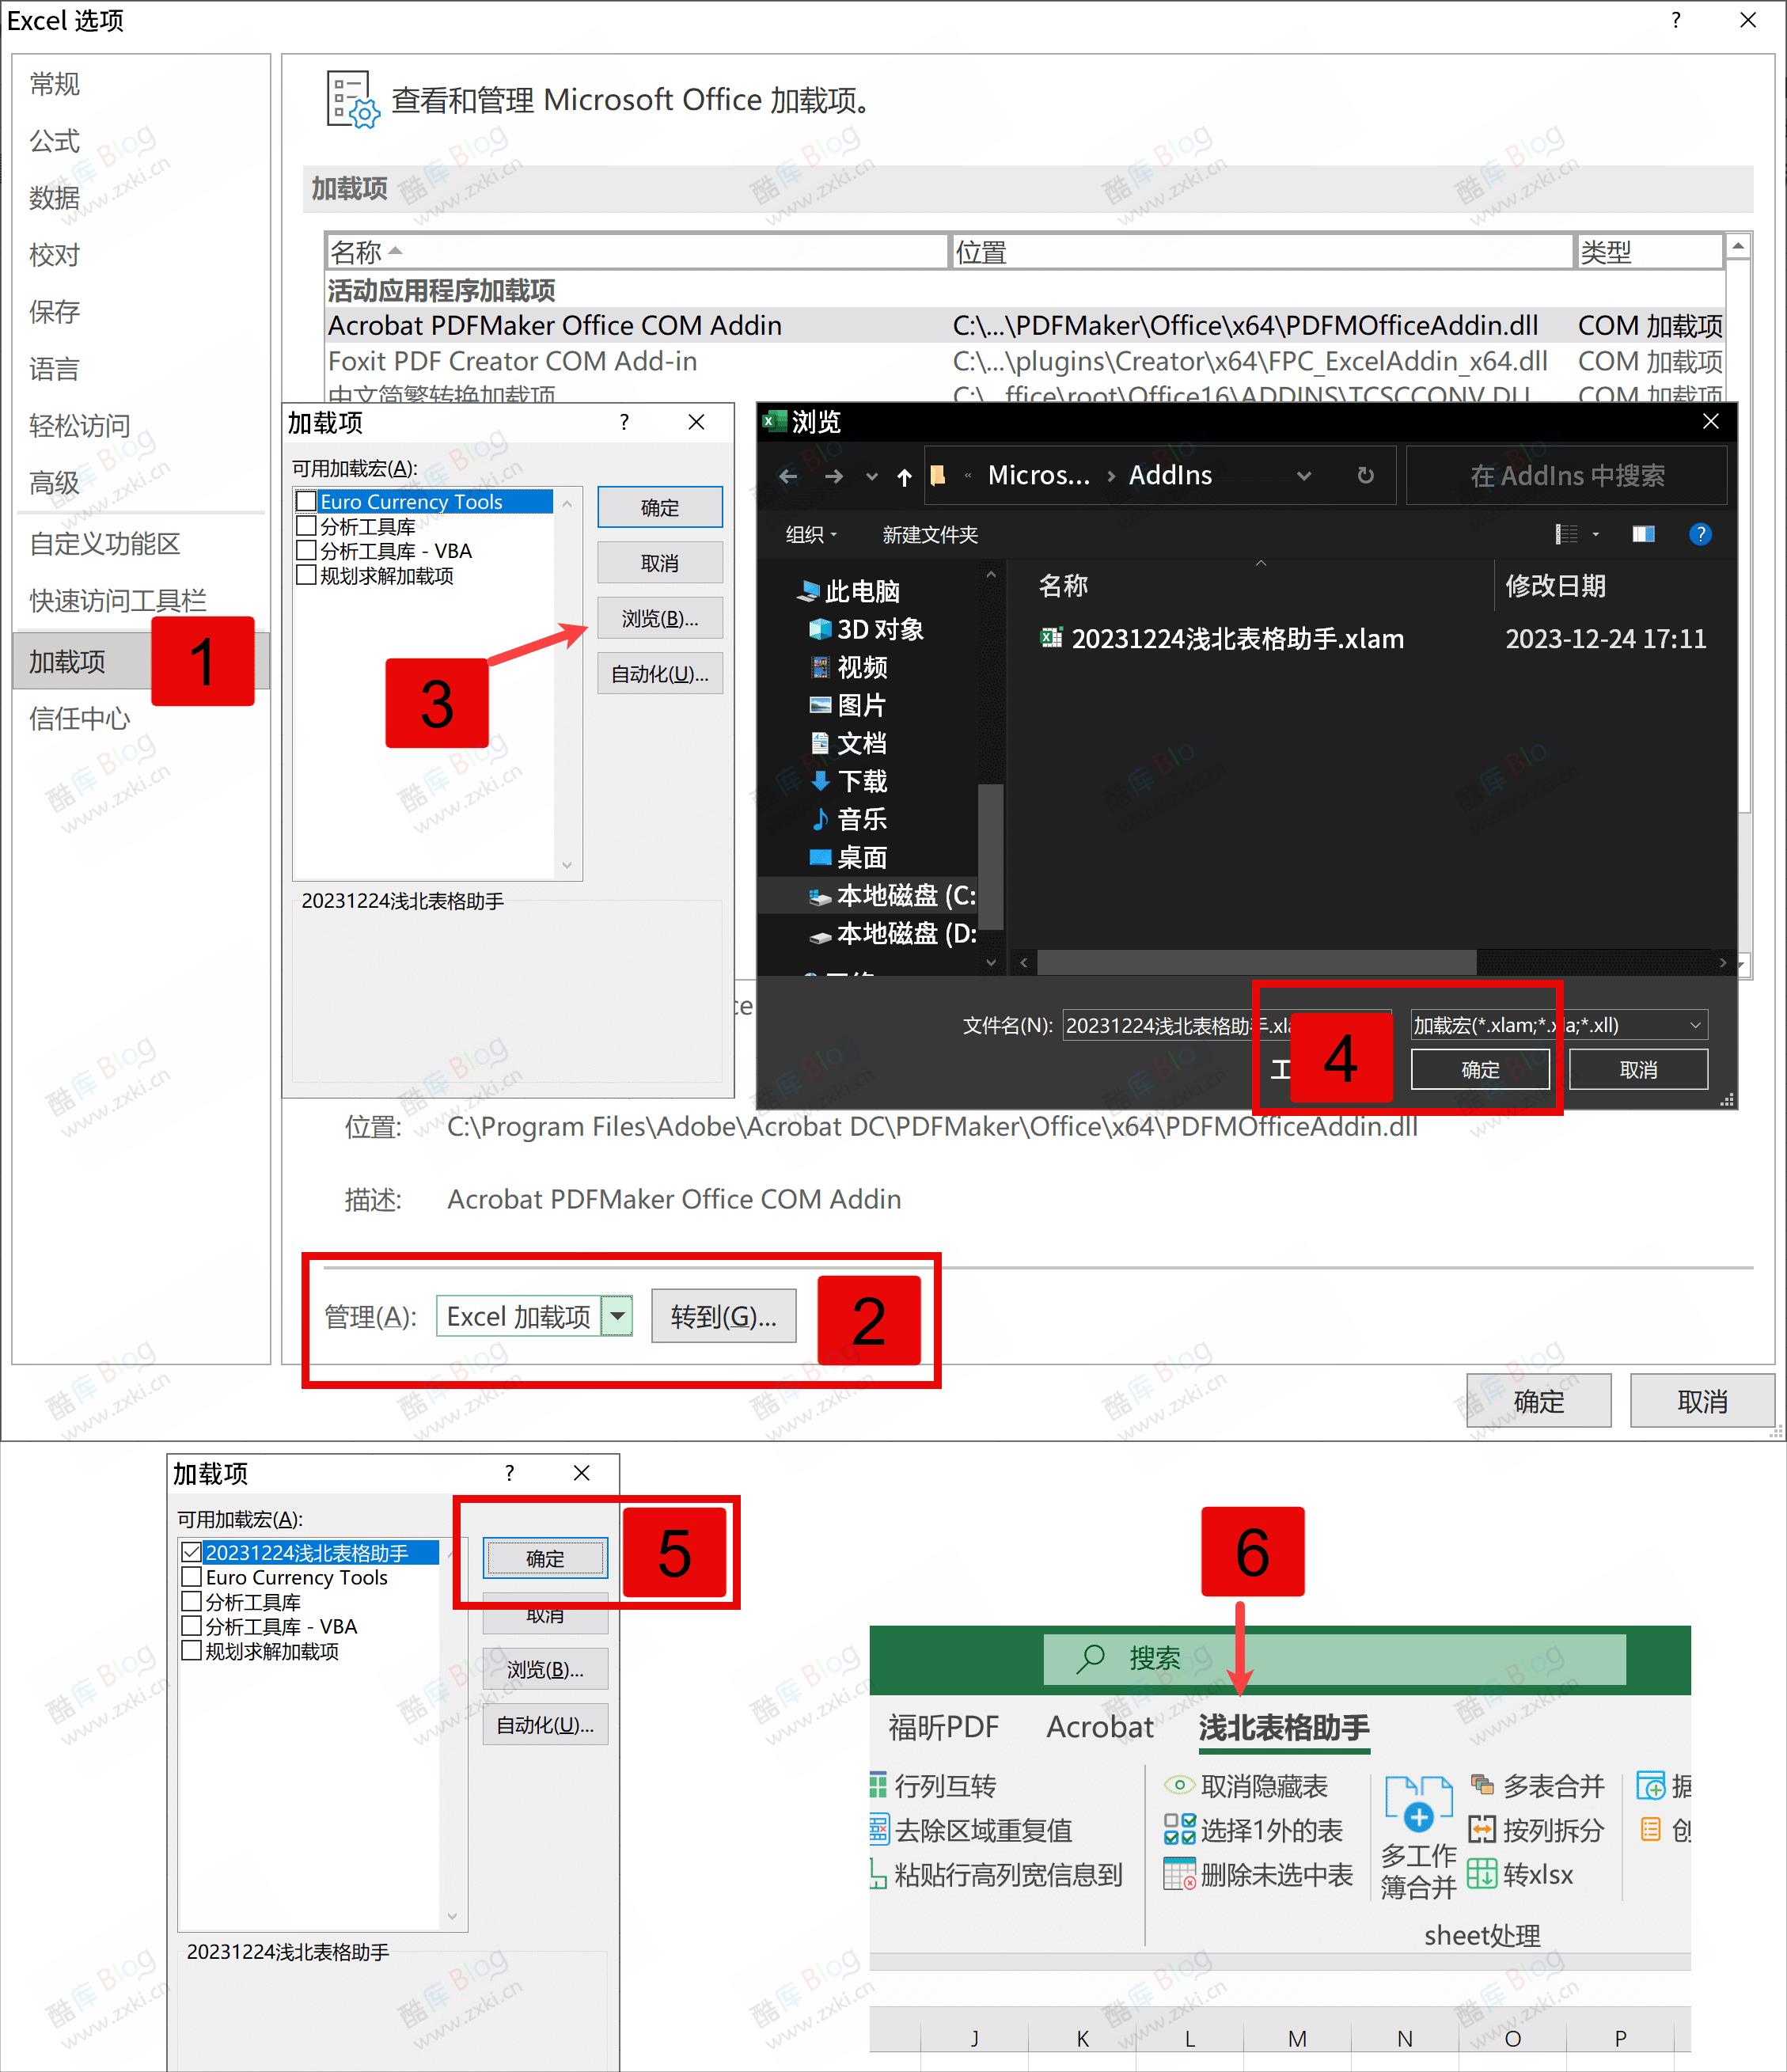Screen dimensions: 1787x2072
Task: Click the 去除区域重复值 icon
Action: [879, 1831]
